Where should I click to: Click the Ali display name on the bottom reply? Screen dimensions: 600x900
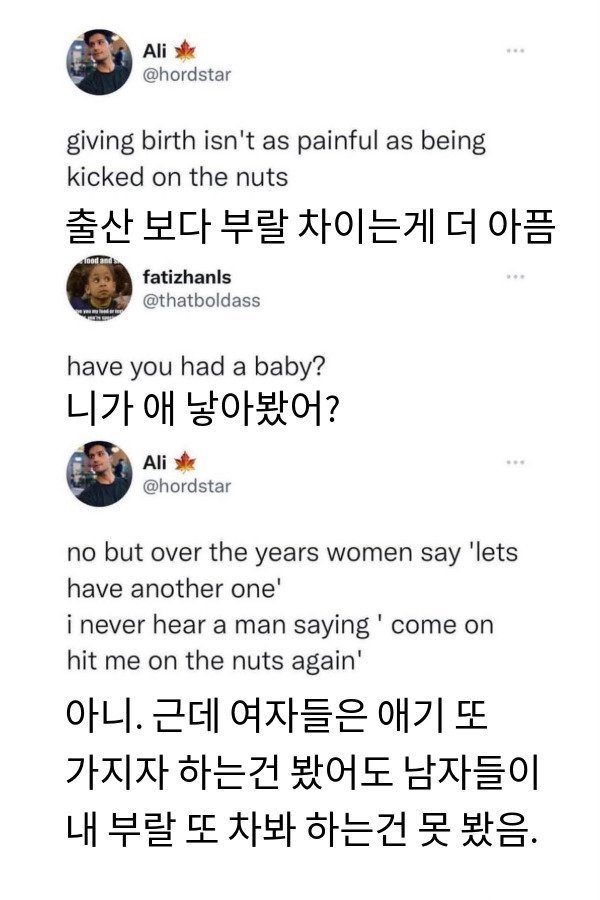pyautogui.click(x=154, y=463)
